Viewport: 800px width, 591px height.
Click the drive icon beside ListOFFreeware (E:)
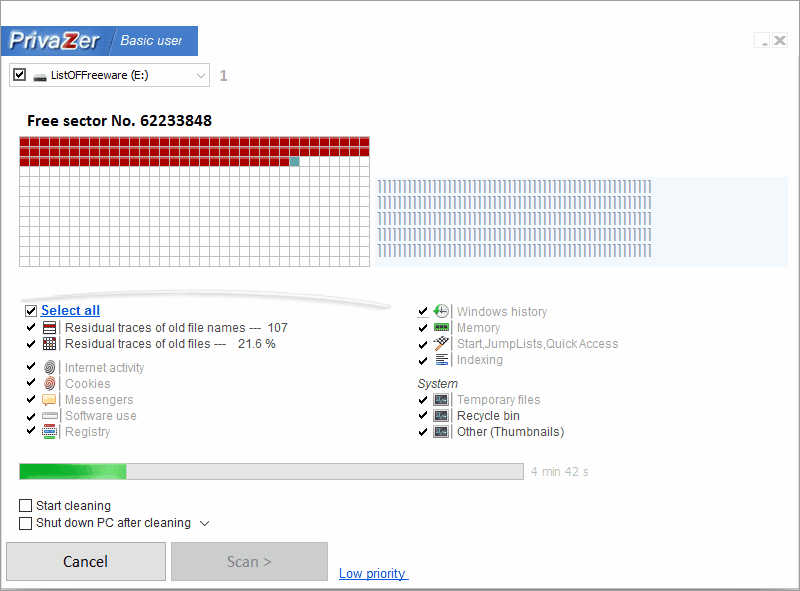(x=40, y=77)
